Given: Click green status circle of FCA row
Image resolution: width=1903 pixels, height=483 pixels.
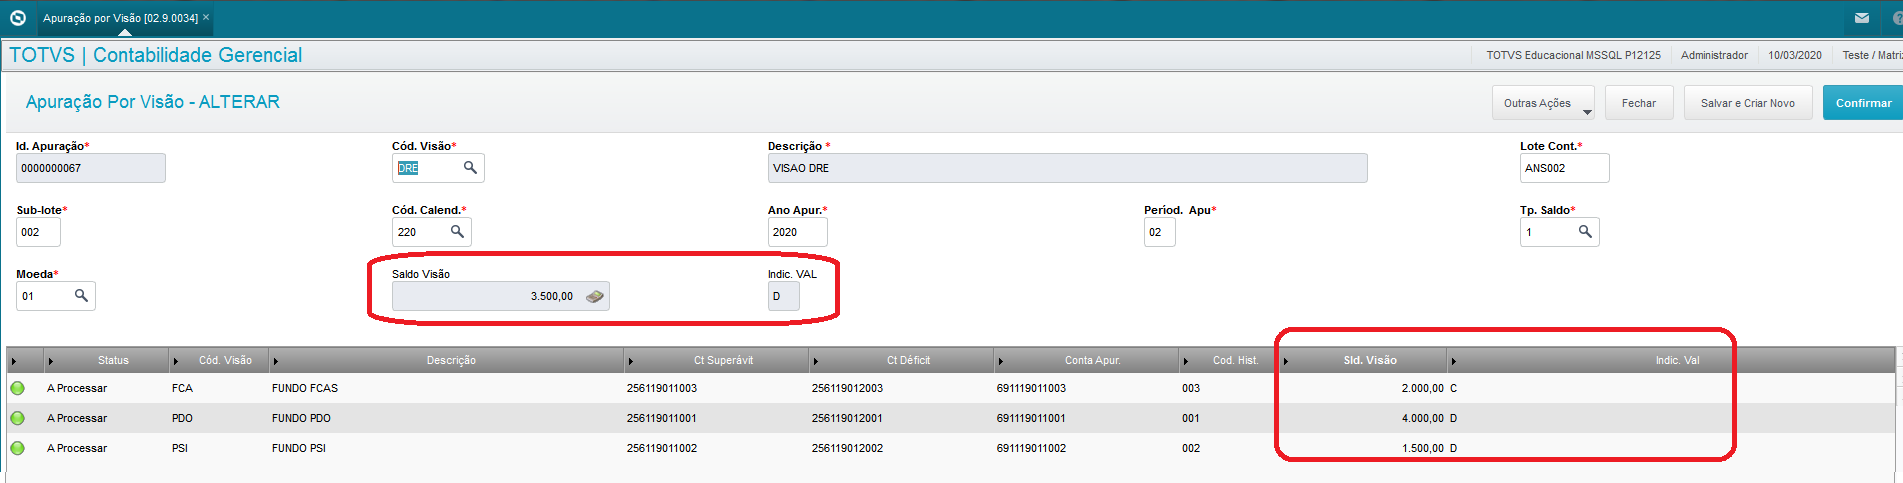Looking at the screenshot, I should click(x=17, y=388).
